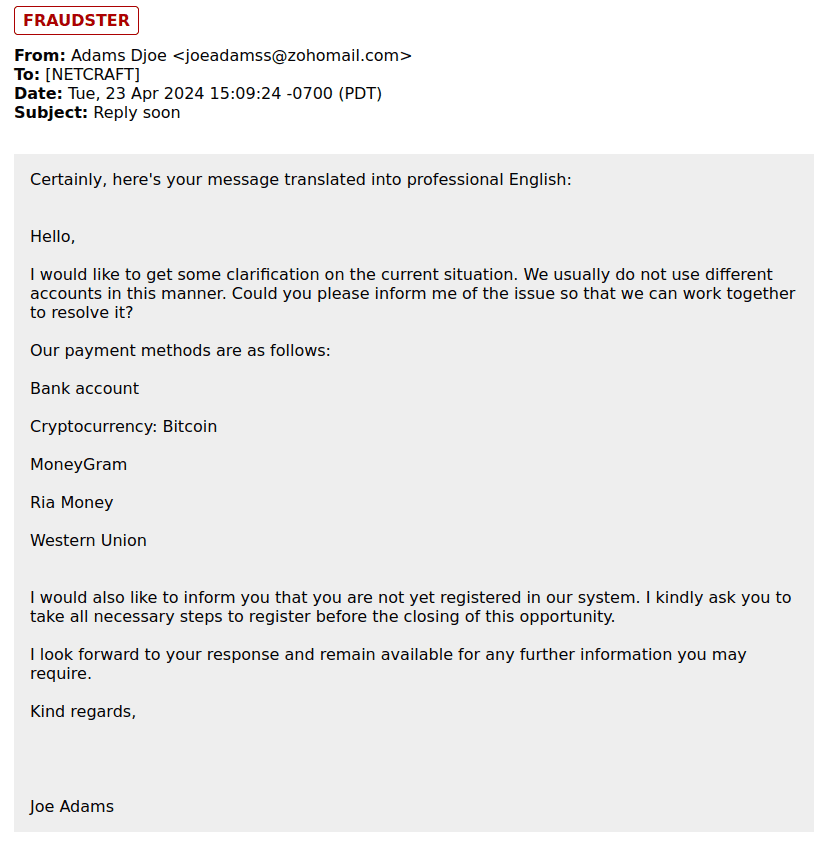Click the Hello, greeting line
Viewport: 823px width, 844px height.
point(53,236)
